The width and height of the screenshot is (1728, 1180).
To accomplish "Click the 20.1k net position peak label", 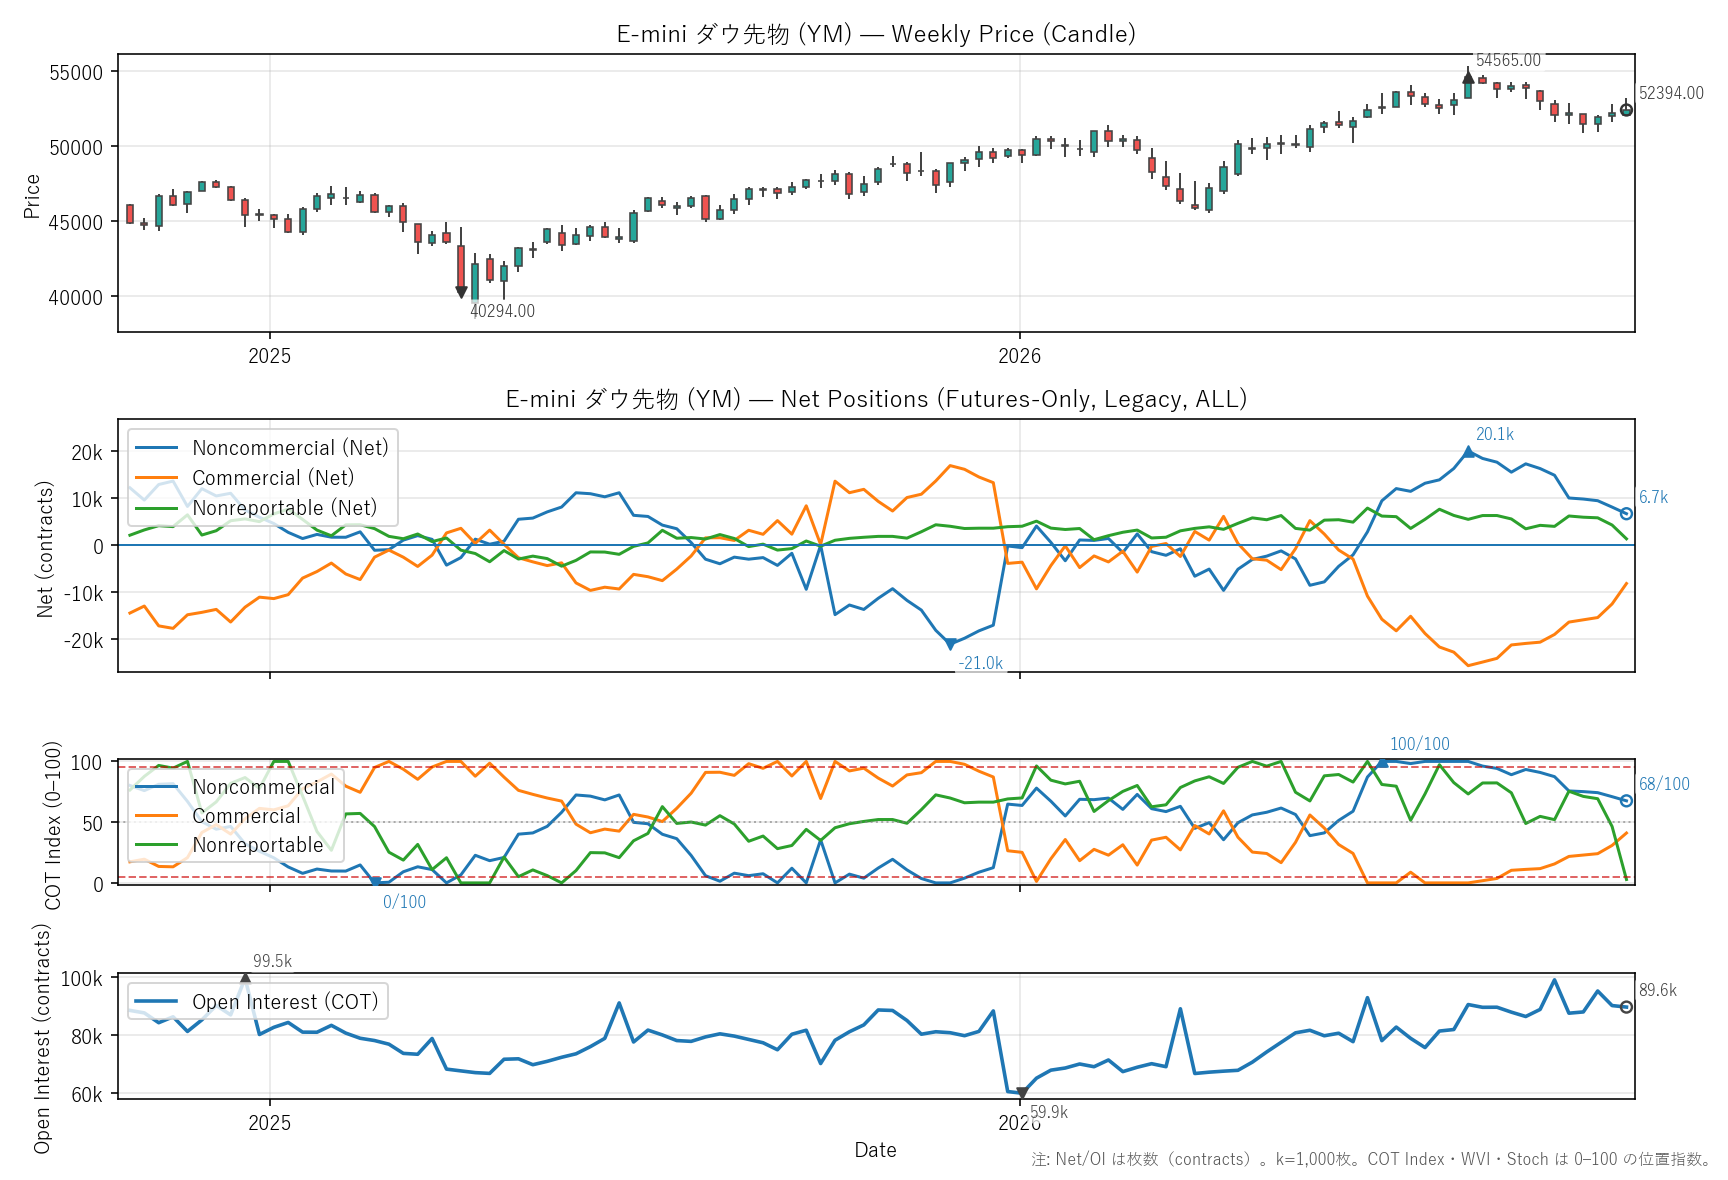I will click(x=1495, y=434).
